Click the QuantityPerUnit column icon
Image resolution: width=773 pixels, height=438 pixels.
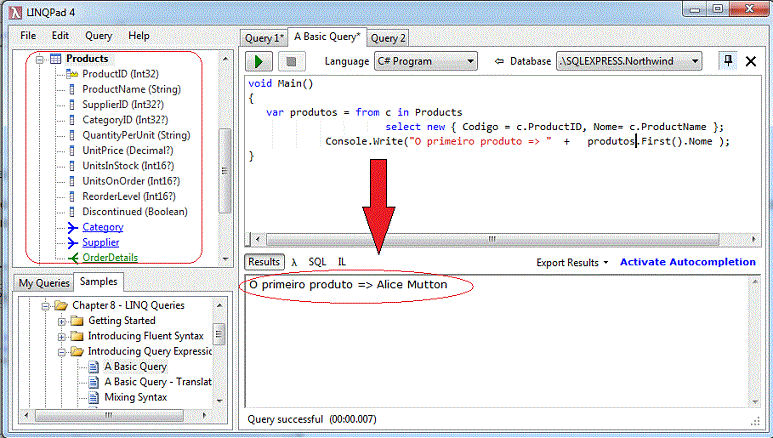pyautogui.click(x=72, y=135)
